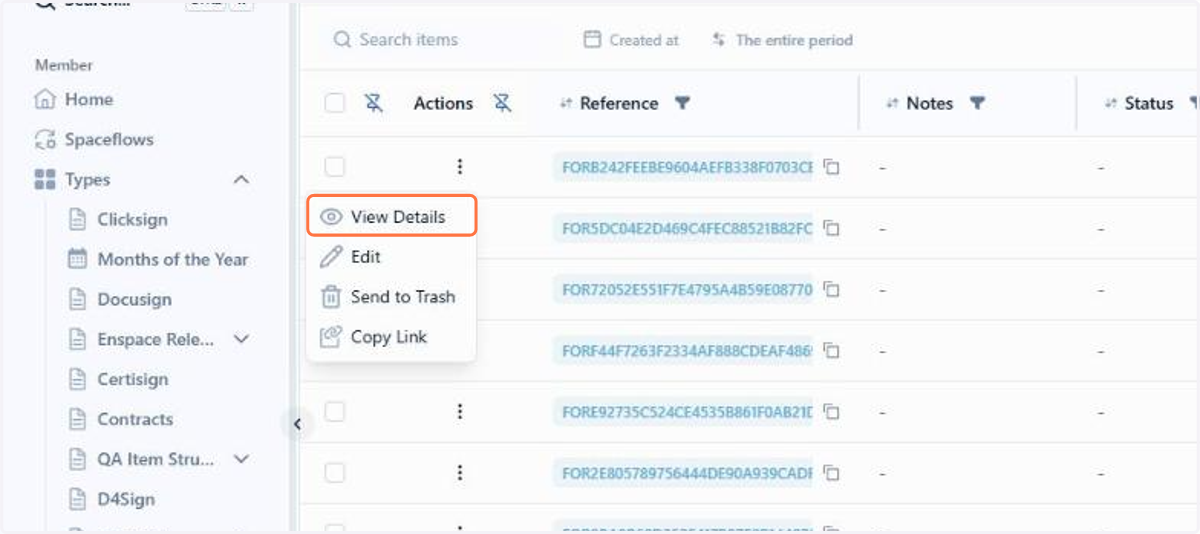Click the Types grid icon

45,180
